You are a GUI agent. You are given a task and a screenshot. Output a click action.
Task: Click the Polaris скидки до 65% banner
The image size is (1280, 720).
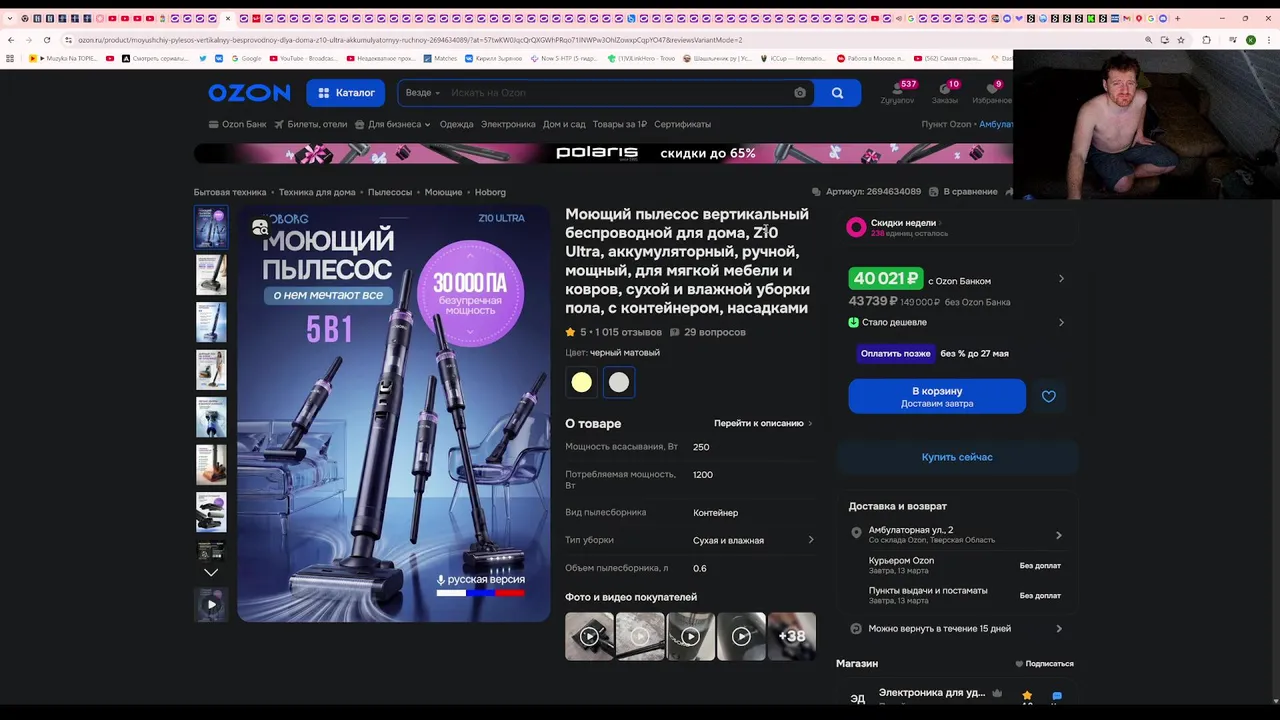(x=603, y=153)
